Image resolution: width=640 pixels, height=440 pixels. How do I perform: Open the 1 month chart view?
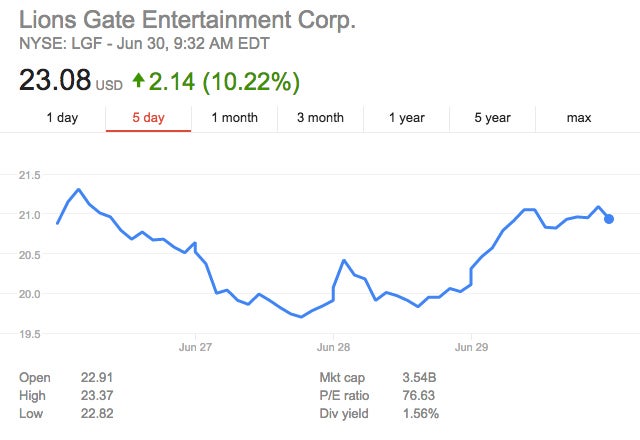click(234, 118)
